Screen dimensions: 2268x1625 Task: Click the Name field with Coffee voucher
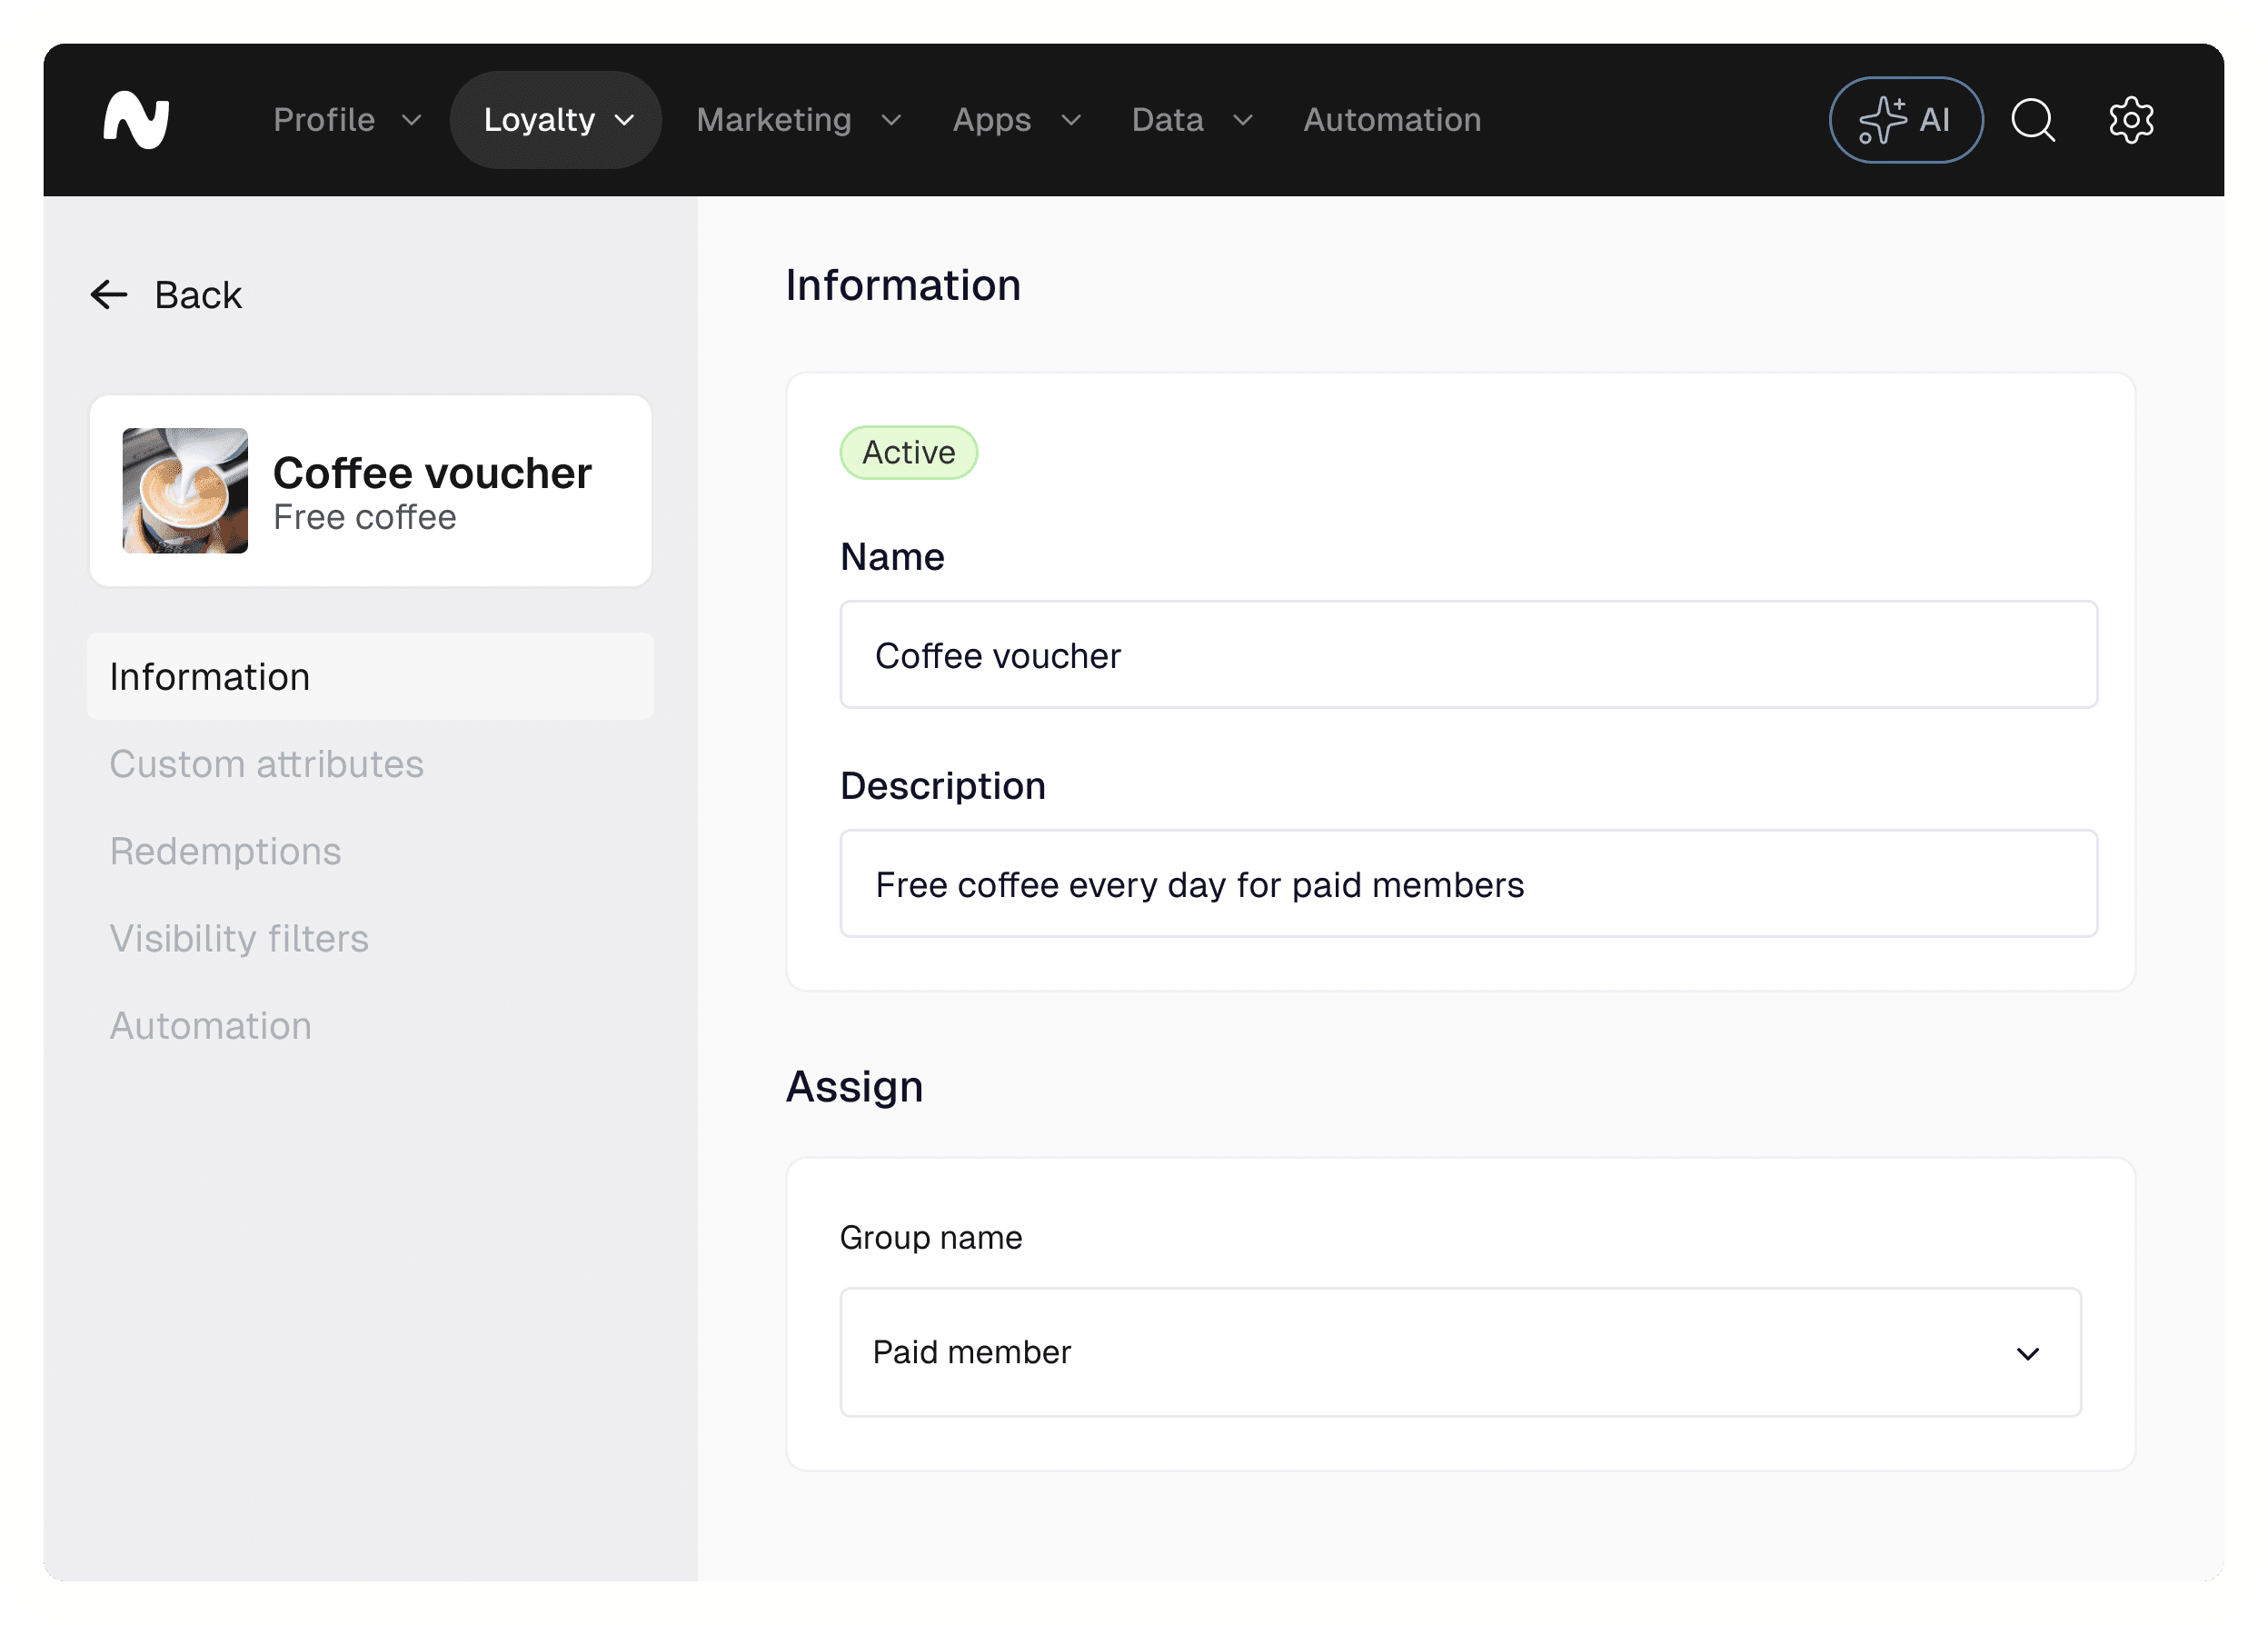coord(1468,655)
